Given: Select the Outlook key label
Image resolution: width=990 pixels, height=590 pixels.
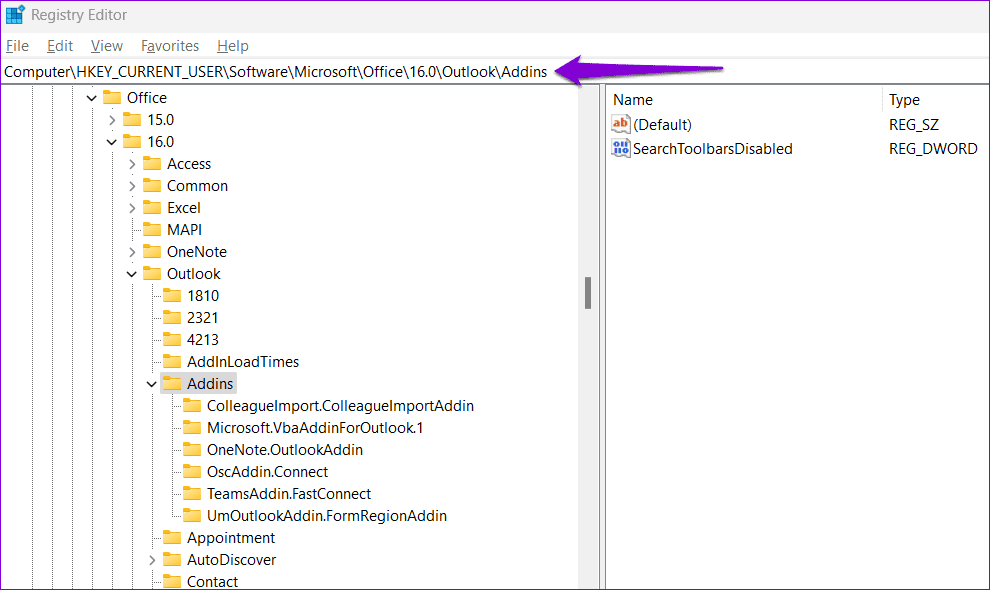Looking at the screenshot, I should pyautogui.click(x=193, y=274).
